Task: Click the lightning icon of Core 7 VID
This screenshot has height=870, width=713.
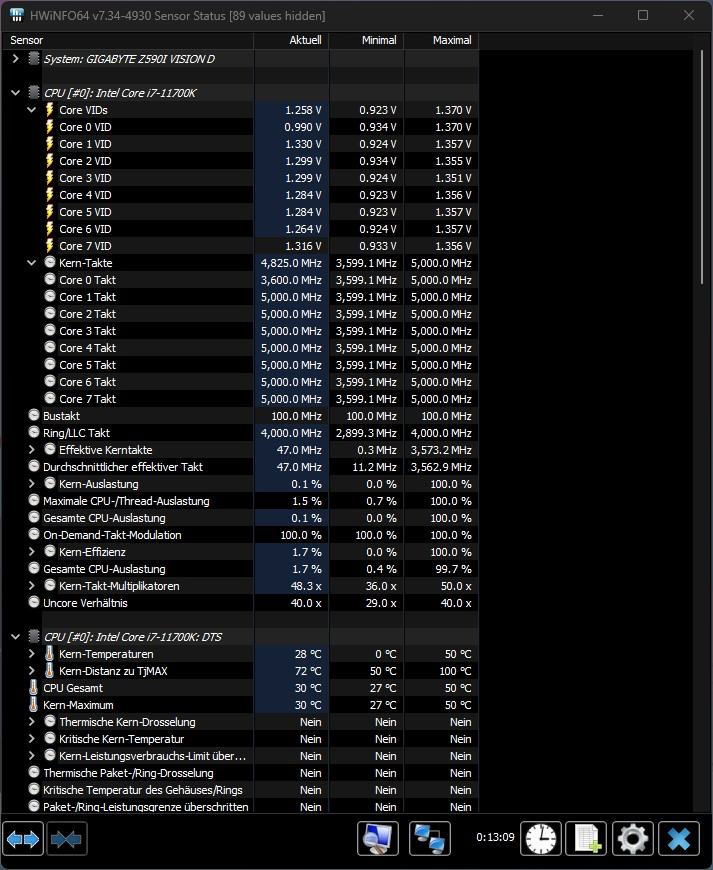Action: coord(49,245)
